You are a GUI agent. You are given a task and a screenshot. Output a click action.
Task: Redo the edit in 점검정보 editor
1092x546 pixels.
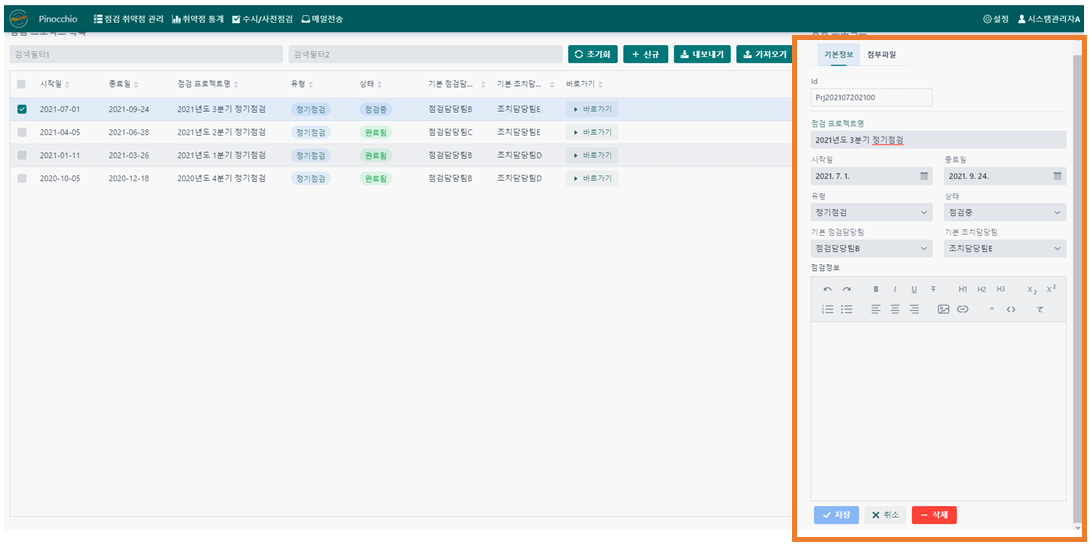847,289
